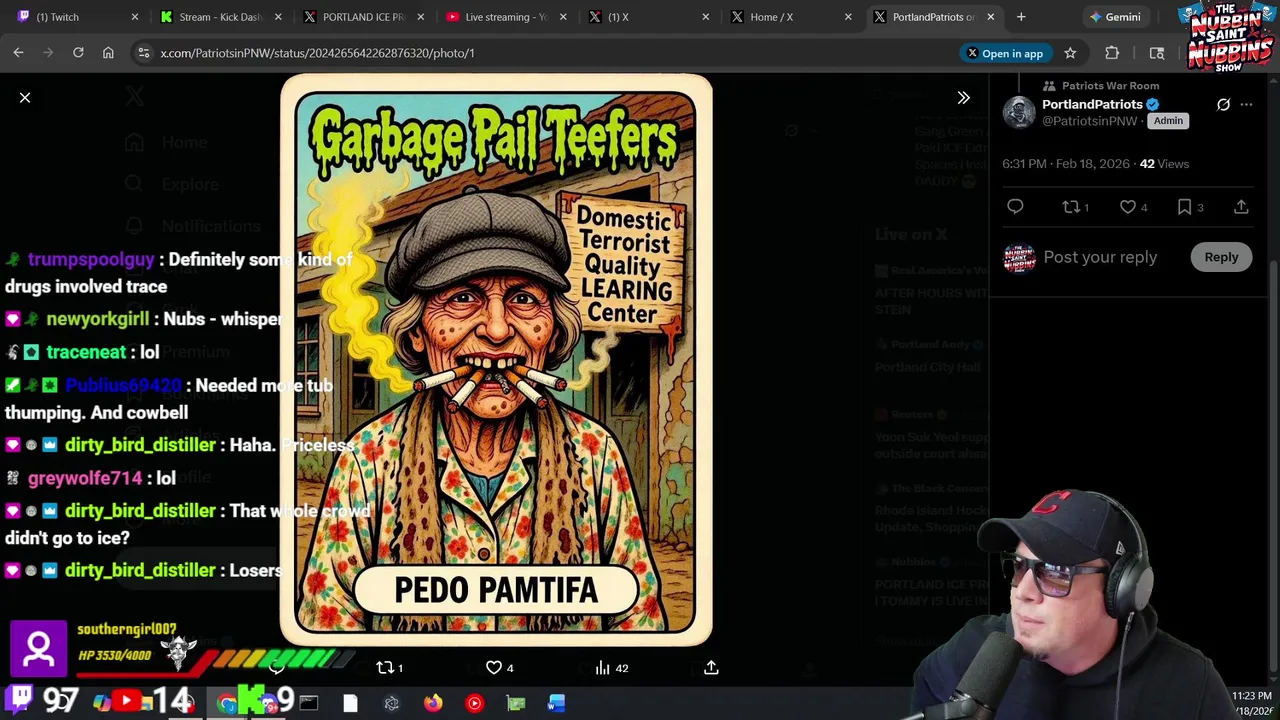Open Chrome from the taskbar
Image resolution: width=1280 pixels, height=720 pixels.
coord(227,704)
